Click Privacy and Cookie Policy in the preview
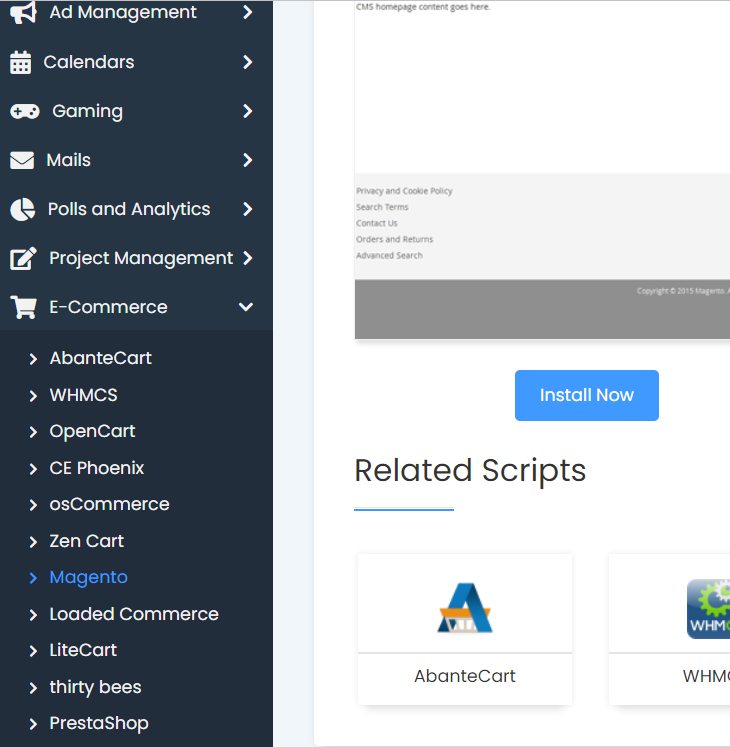 tap(404, 191)
